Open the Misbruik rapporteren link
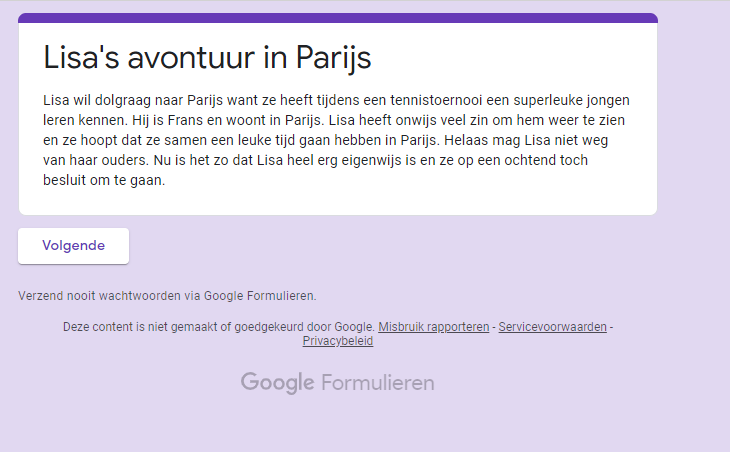This screenshot has width=730, height=452. click(x=434, y=327)
